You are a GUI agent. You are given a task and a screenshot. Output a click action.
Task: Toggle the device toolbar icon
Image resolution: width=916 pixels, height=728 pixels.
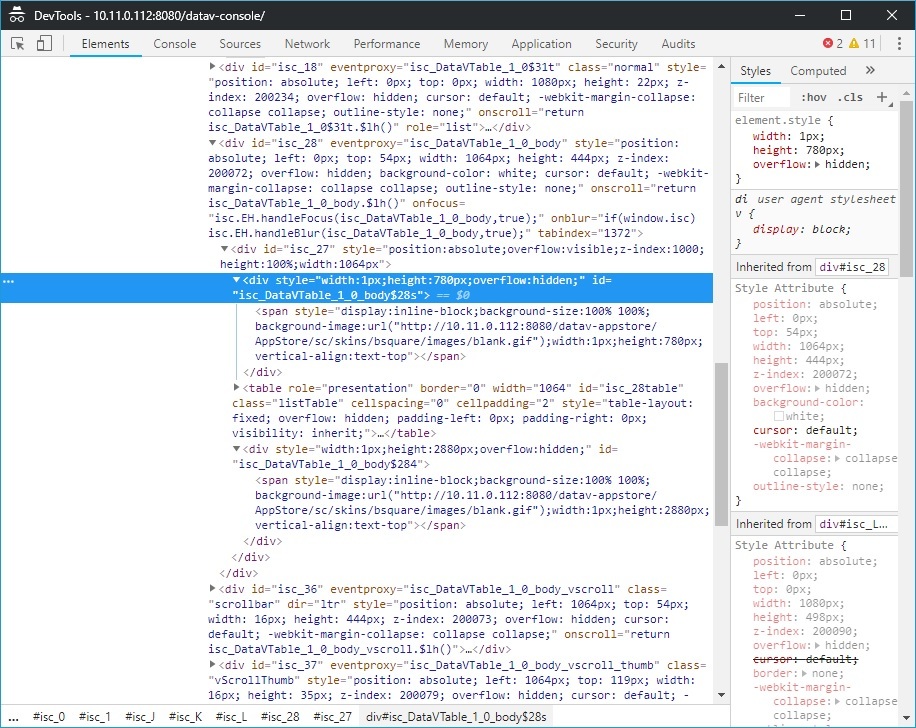click(44, 44)
